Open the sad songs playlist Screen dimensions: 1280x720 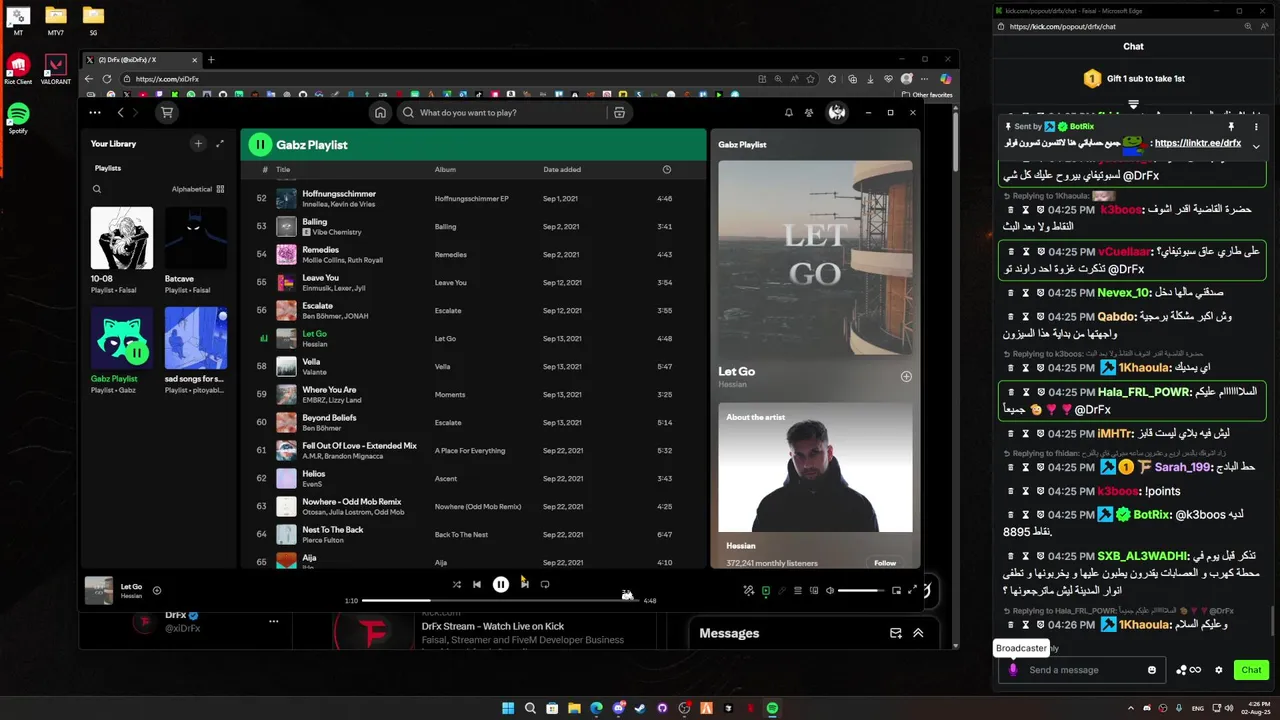(196, 351)
